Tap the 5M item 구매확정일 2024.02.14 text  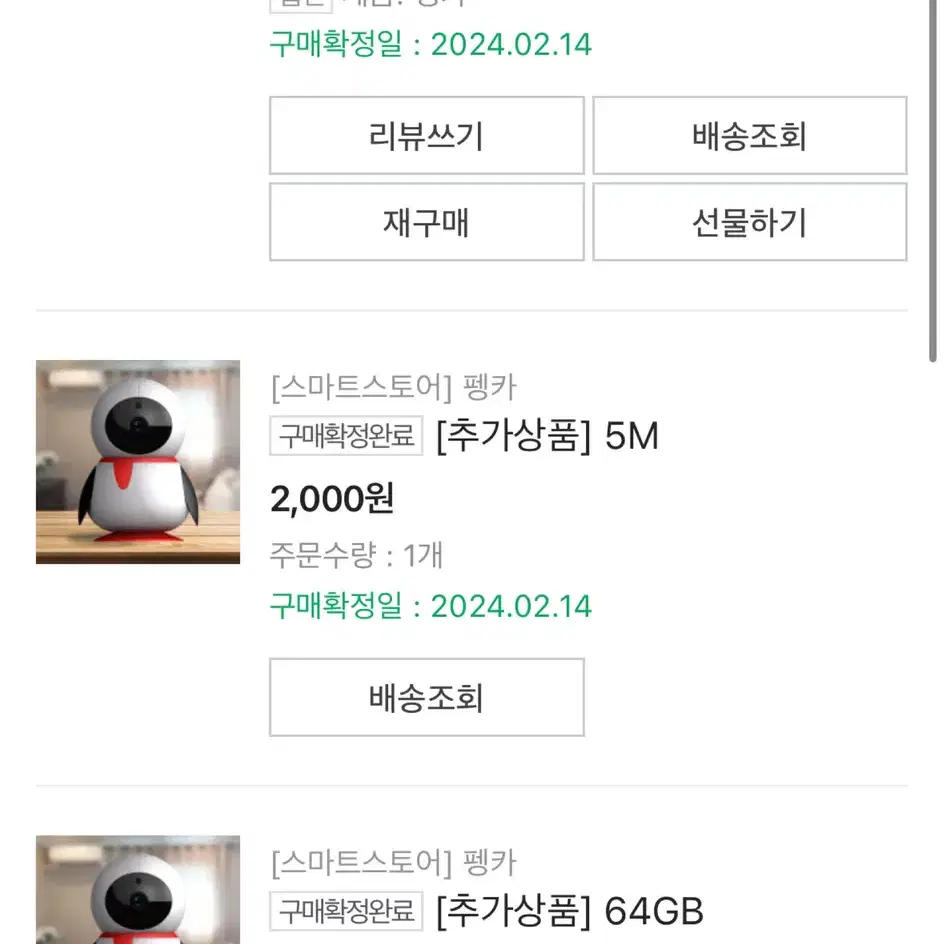[431, 606]
